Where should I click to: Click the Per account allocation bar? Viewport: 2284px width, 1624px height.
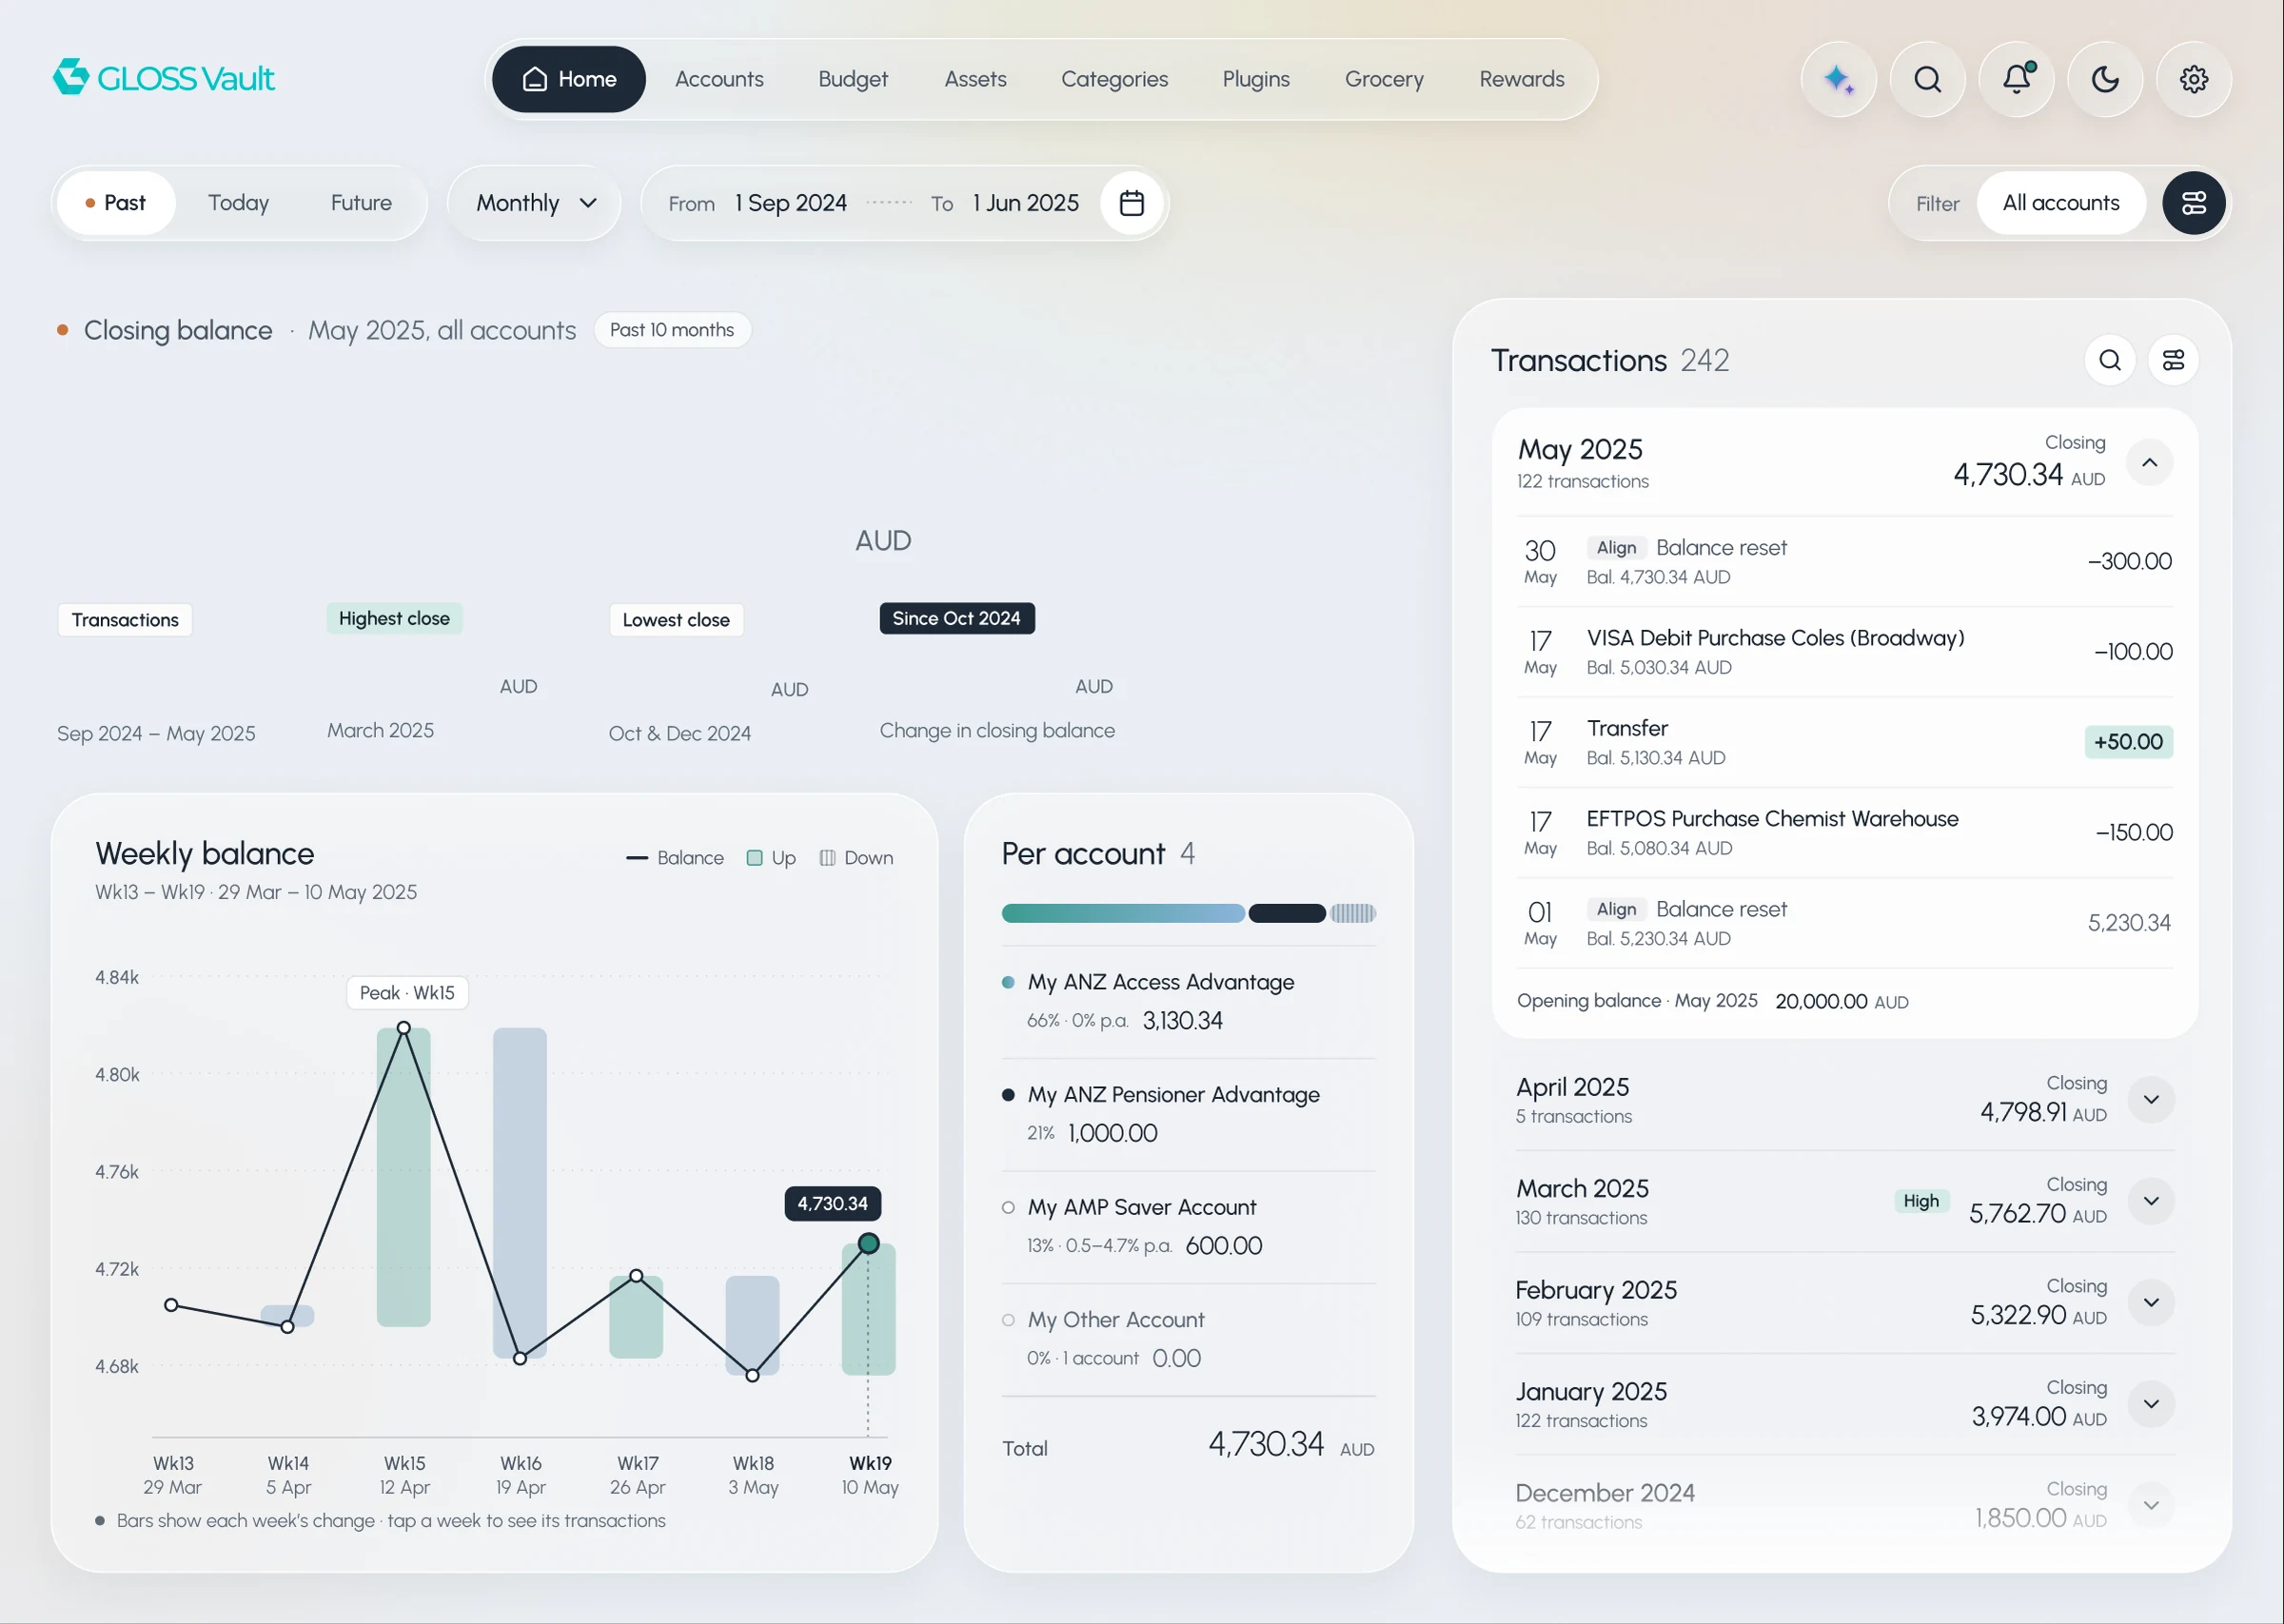[x=1188, y=913]
